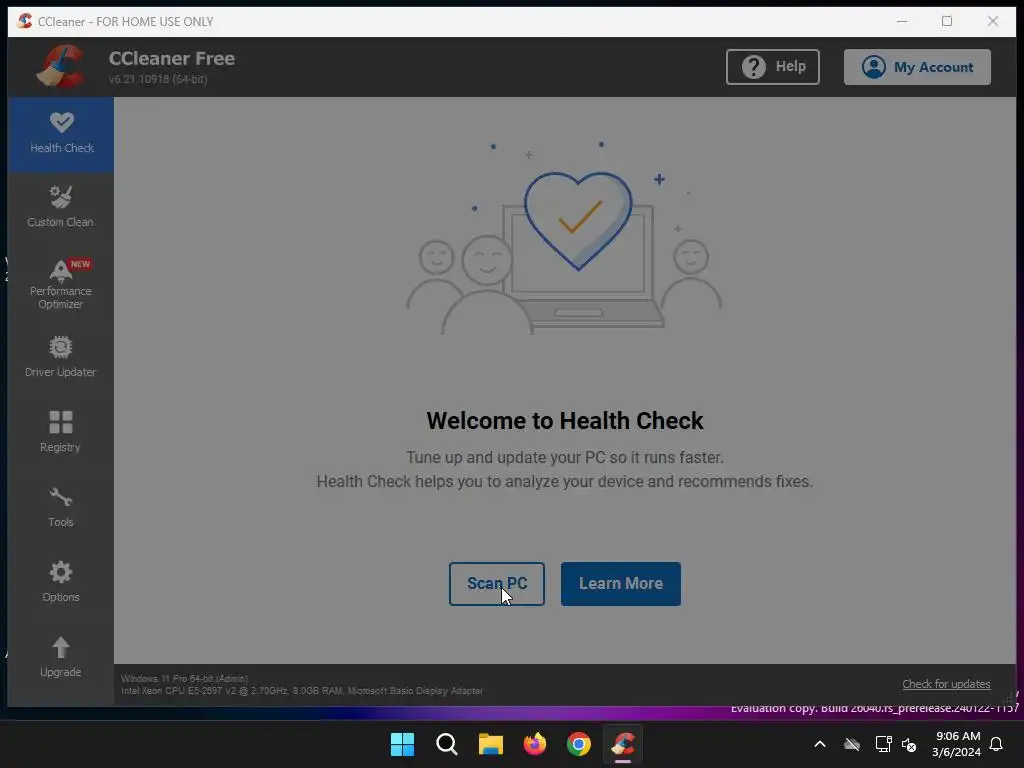This screenshot has height=768, width=1024.
Task: Click the heart-and-laptop illustration
Action: pos(564,236)
